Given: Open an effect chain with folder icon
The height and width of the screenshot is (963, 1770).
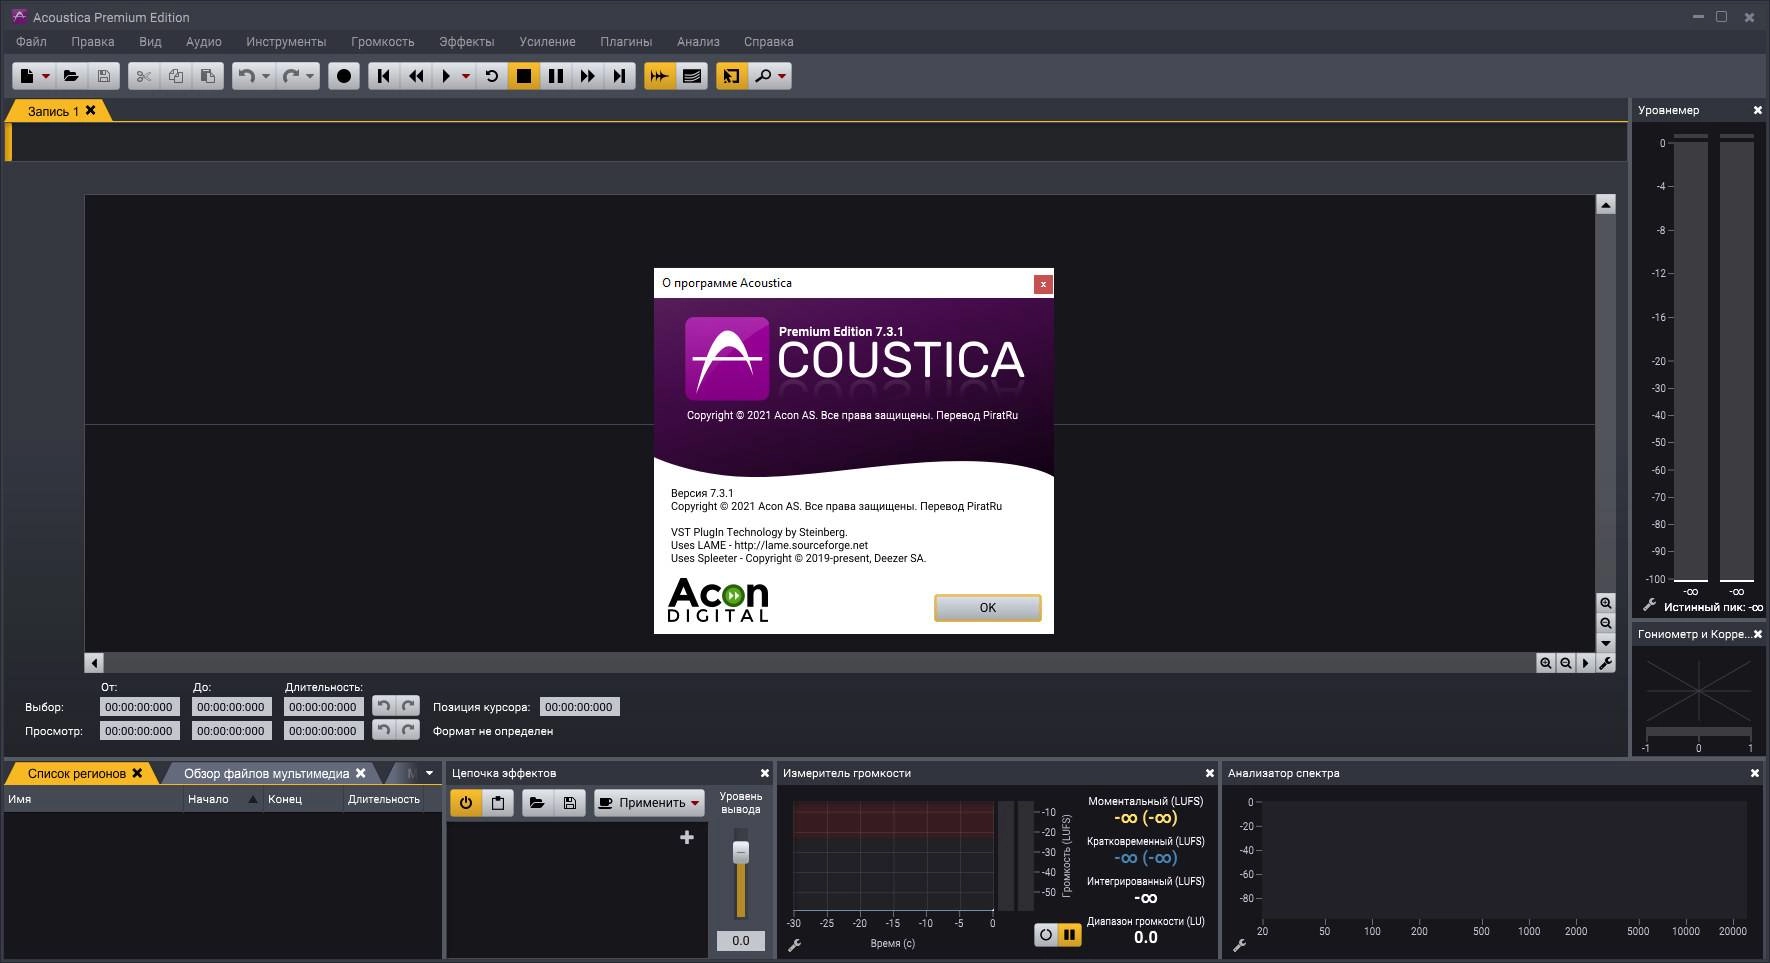Looking at the screenshot, I should [x=537, y=803].
